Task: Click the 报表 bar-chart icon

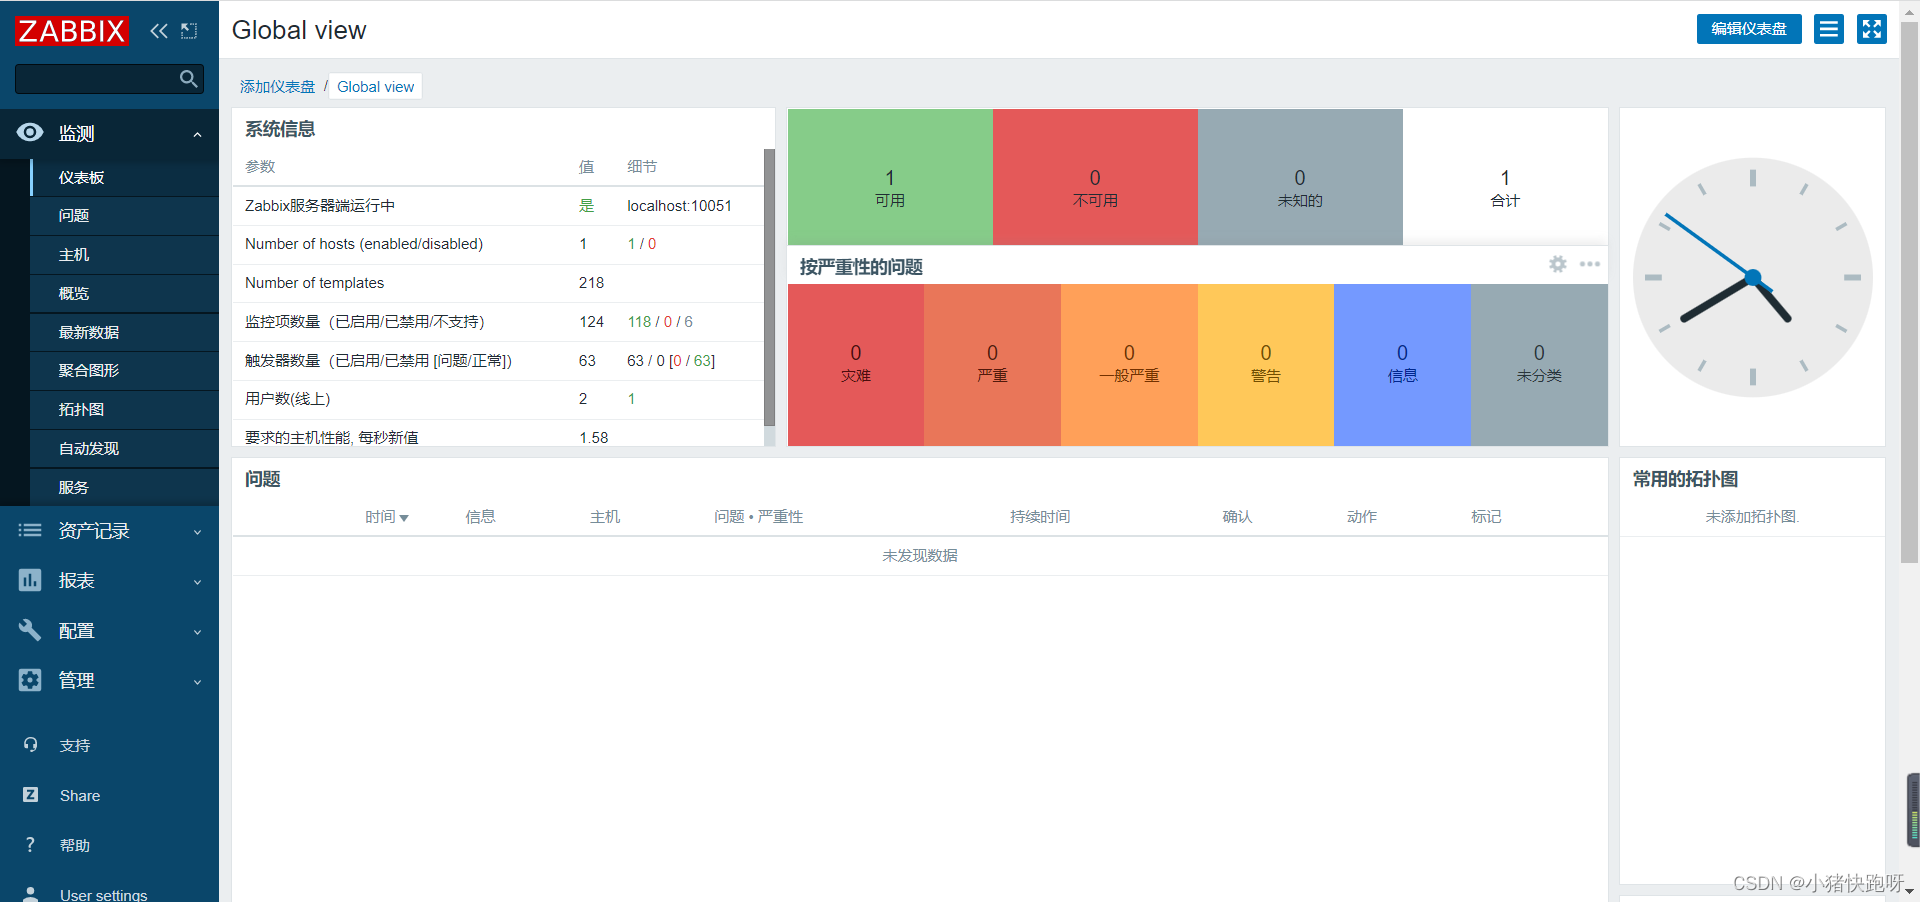Action: coord(29,580)
